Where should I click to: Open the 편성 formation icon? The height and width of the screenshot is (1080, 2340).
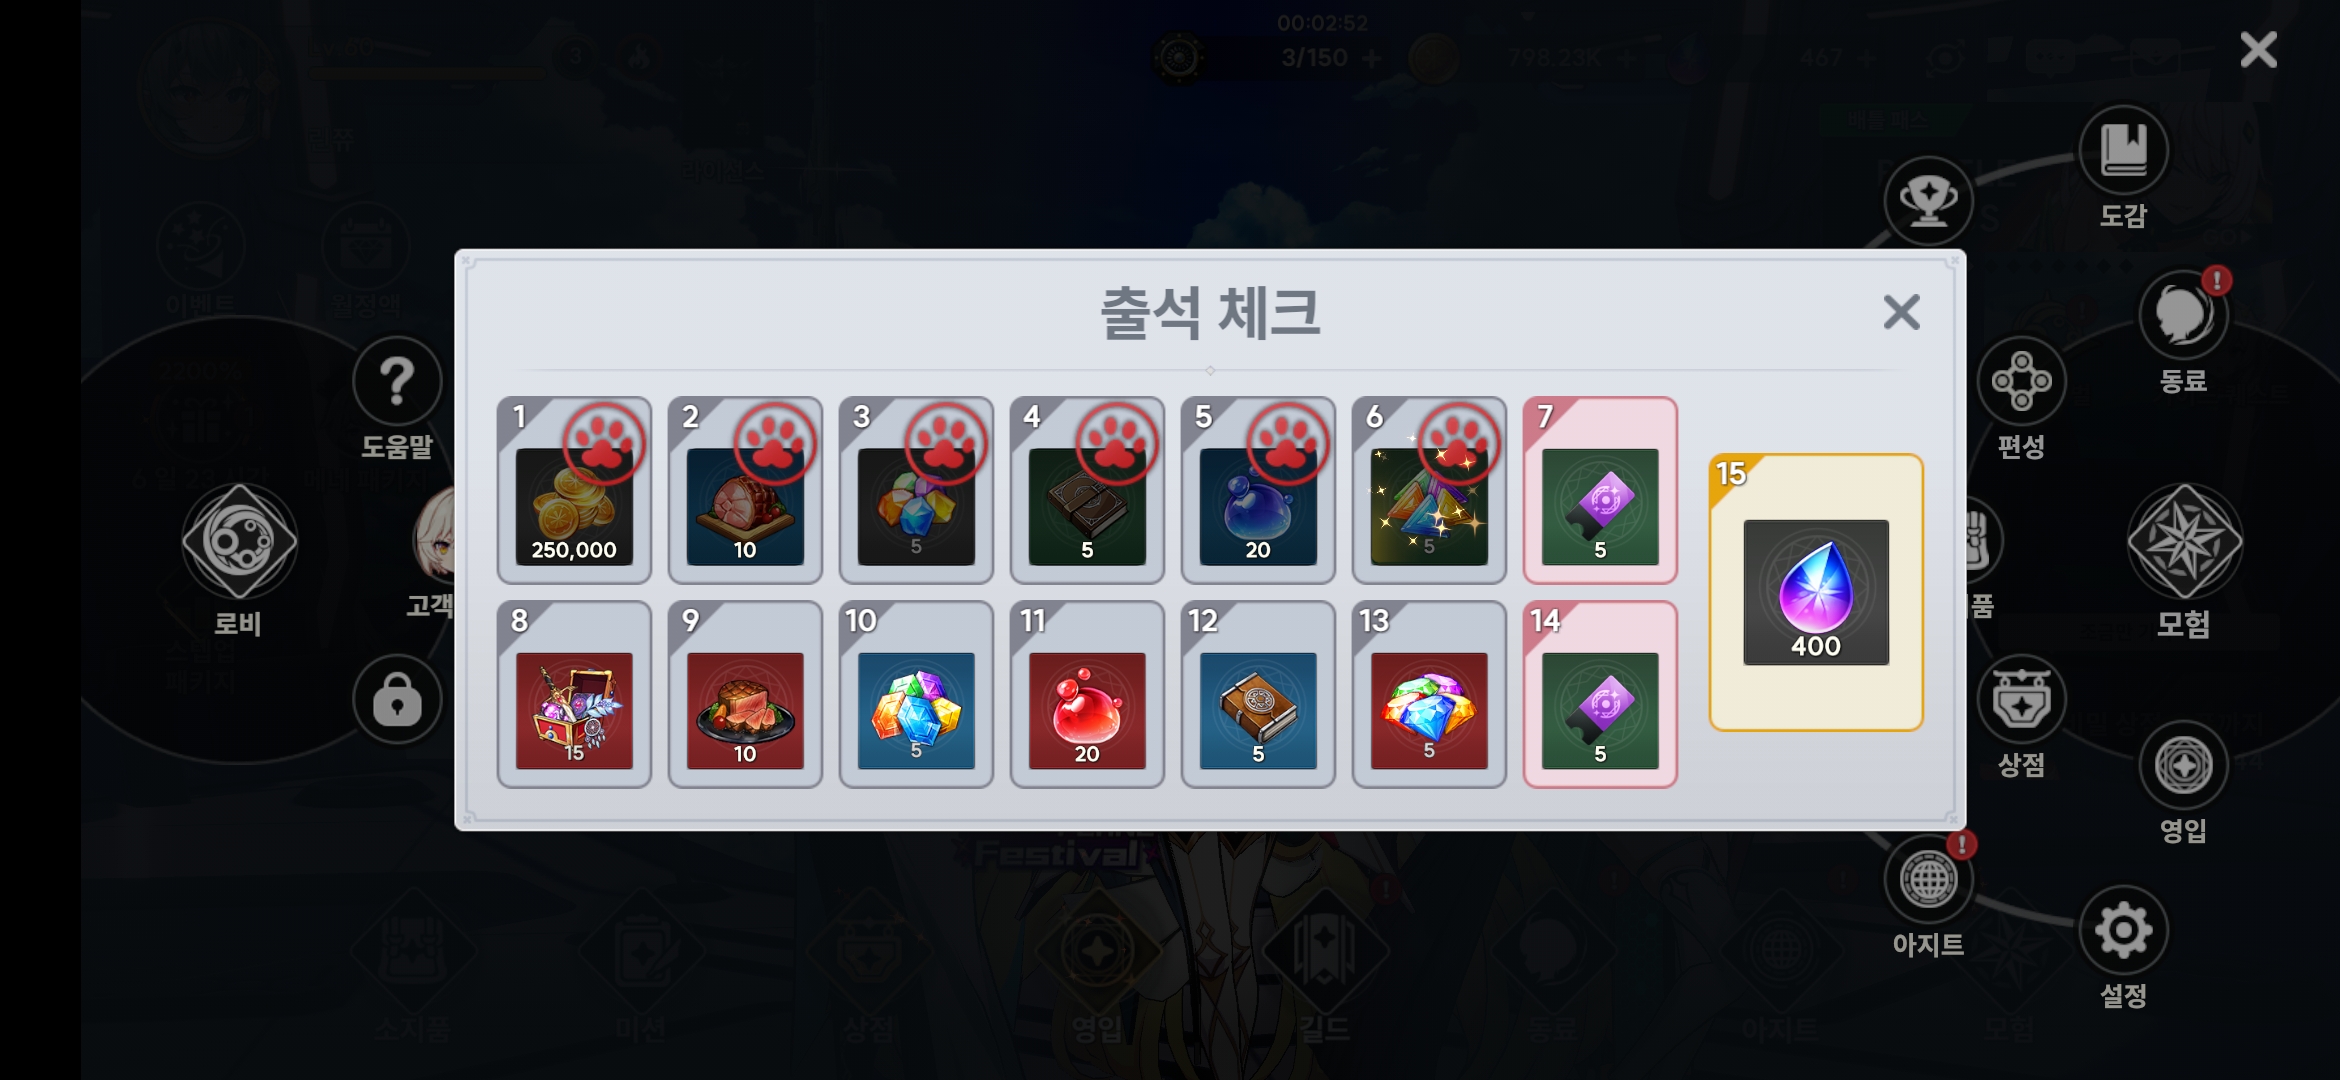tap(2021, 381)
